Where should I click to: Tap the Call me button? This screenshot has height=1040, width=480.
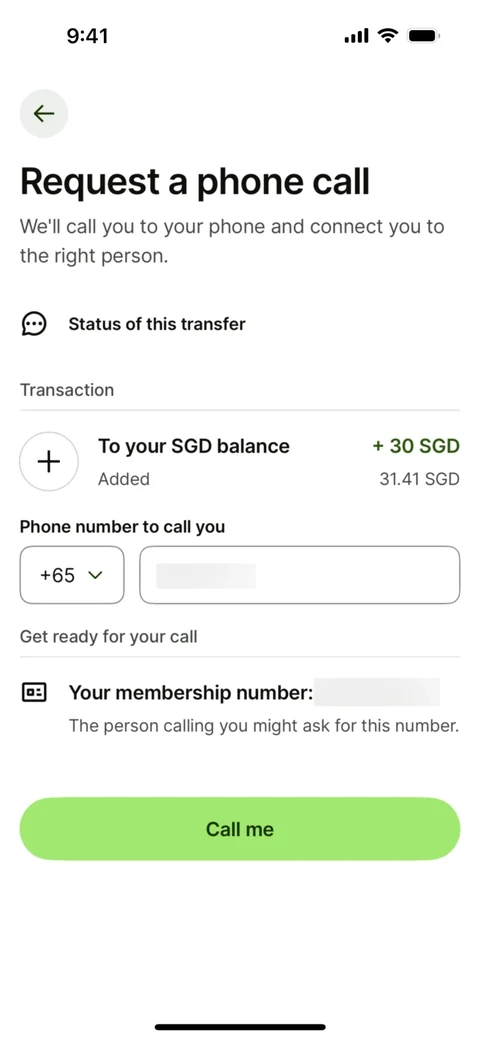point(240,829)
